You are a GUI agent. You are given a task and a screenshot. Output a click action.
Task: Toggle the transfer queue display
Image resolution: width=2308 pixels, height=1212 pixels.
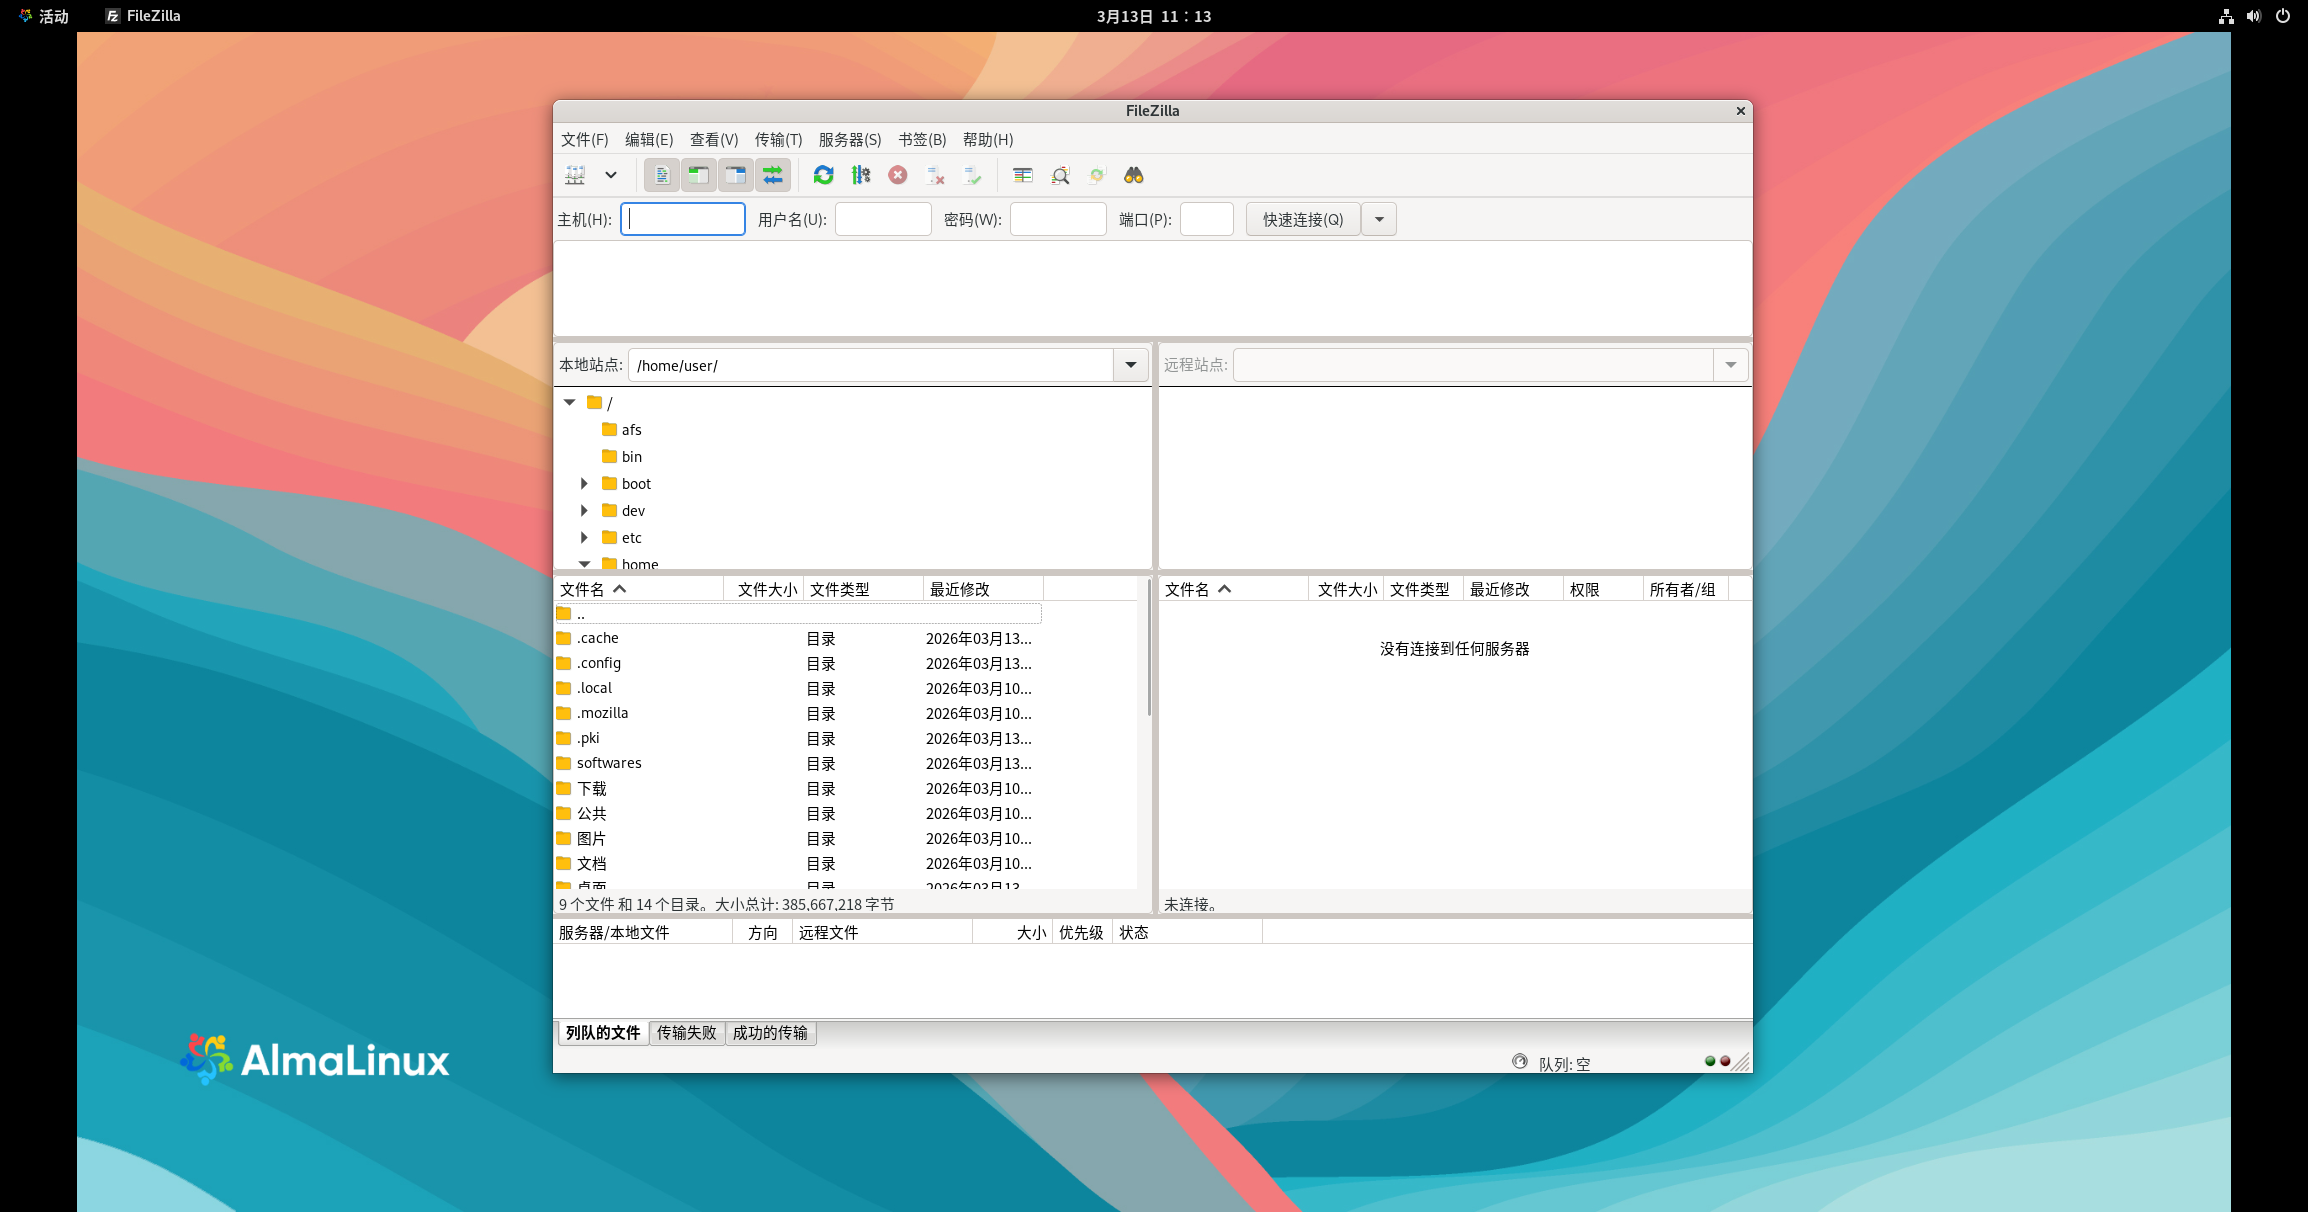coord(773,175)
